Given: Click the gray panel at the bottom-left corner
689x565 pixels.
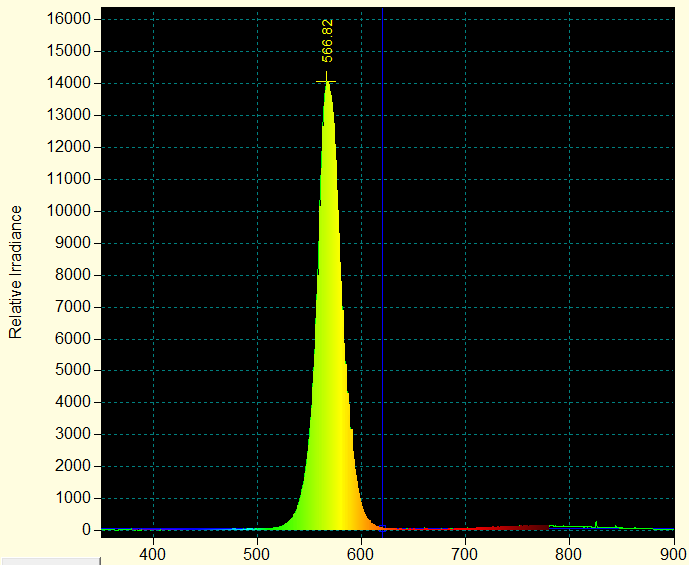Looking at the screenshot, I should (x=50, y=561).
